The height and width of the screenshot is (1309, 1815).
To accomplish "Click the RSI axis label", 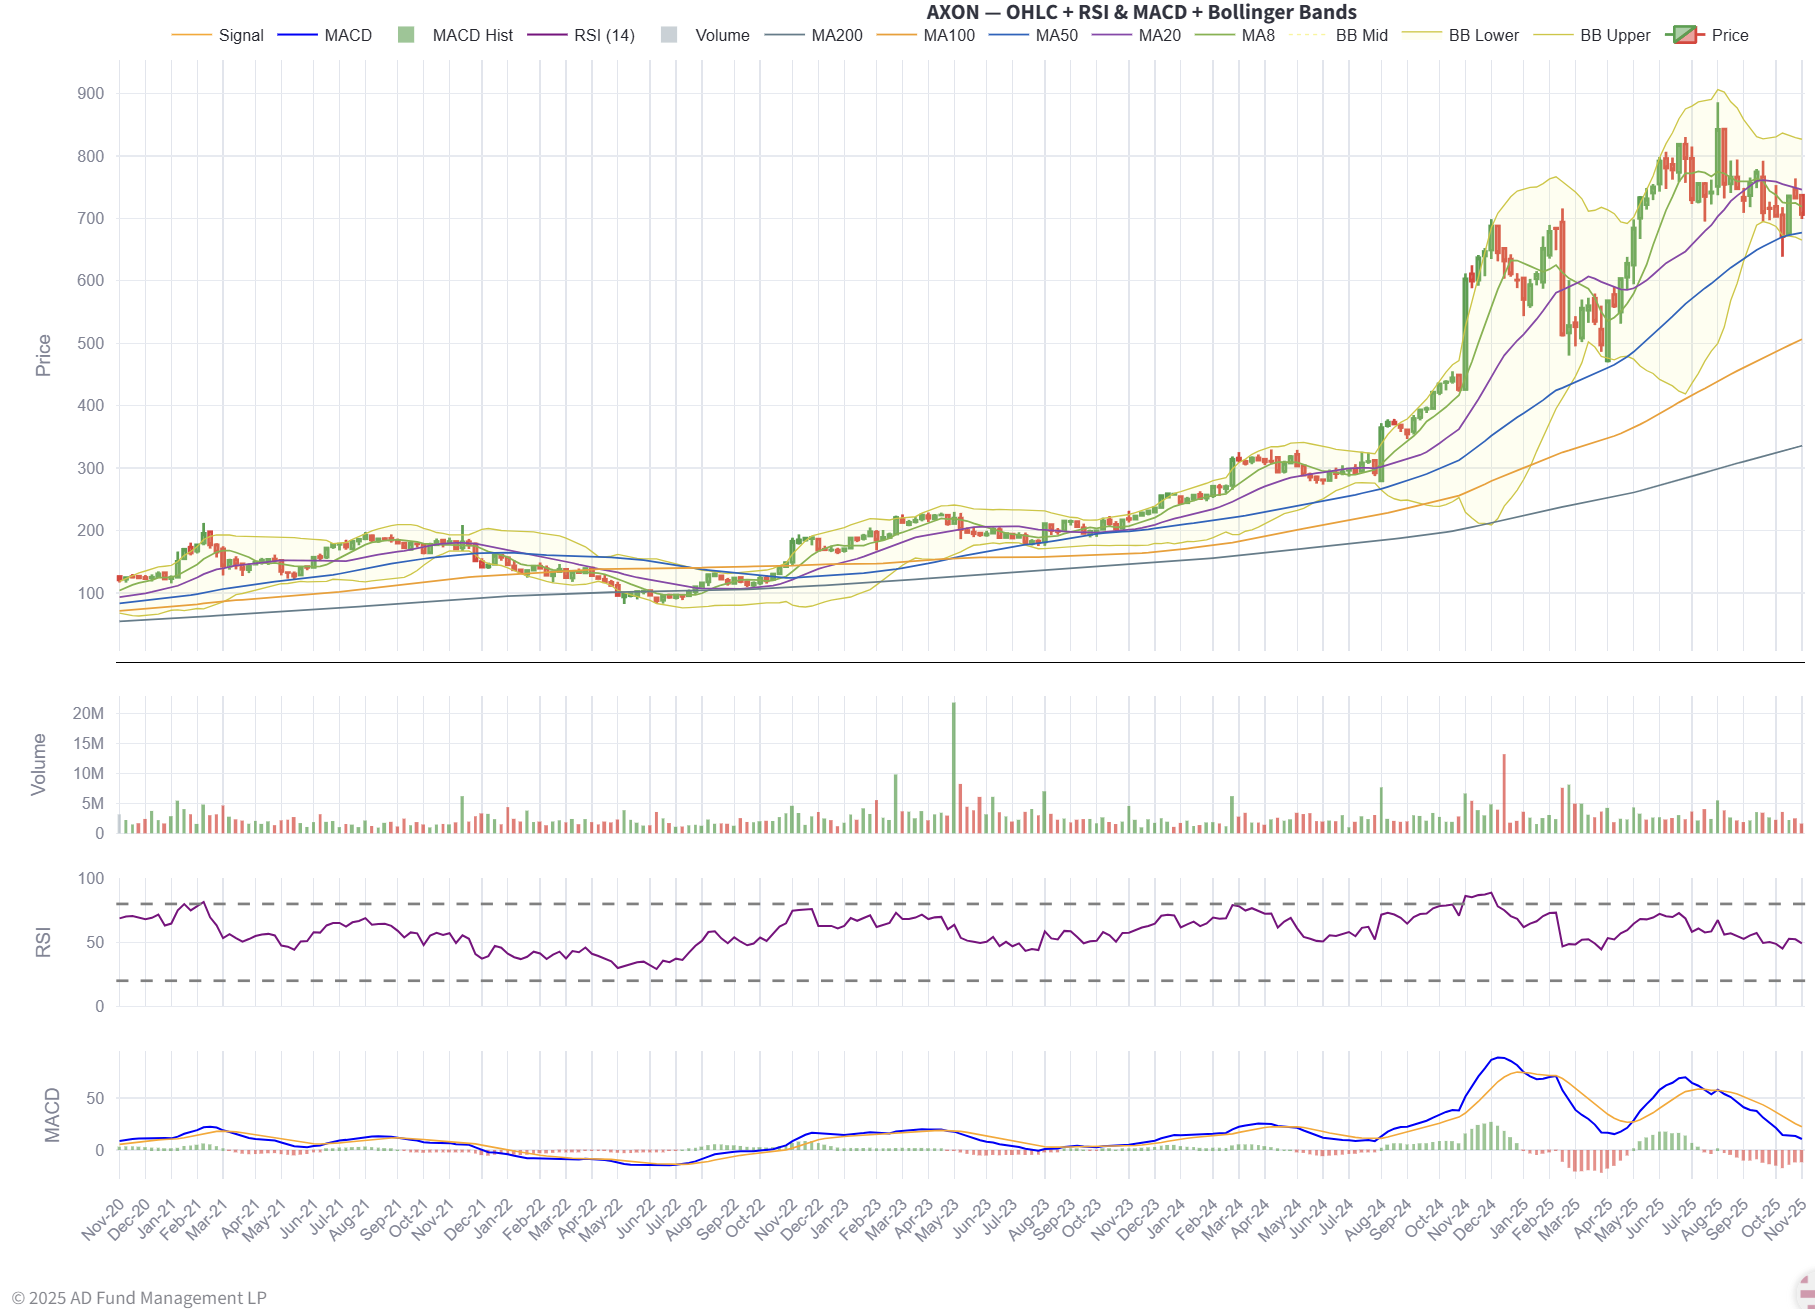I will click(x=43, y=942).
